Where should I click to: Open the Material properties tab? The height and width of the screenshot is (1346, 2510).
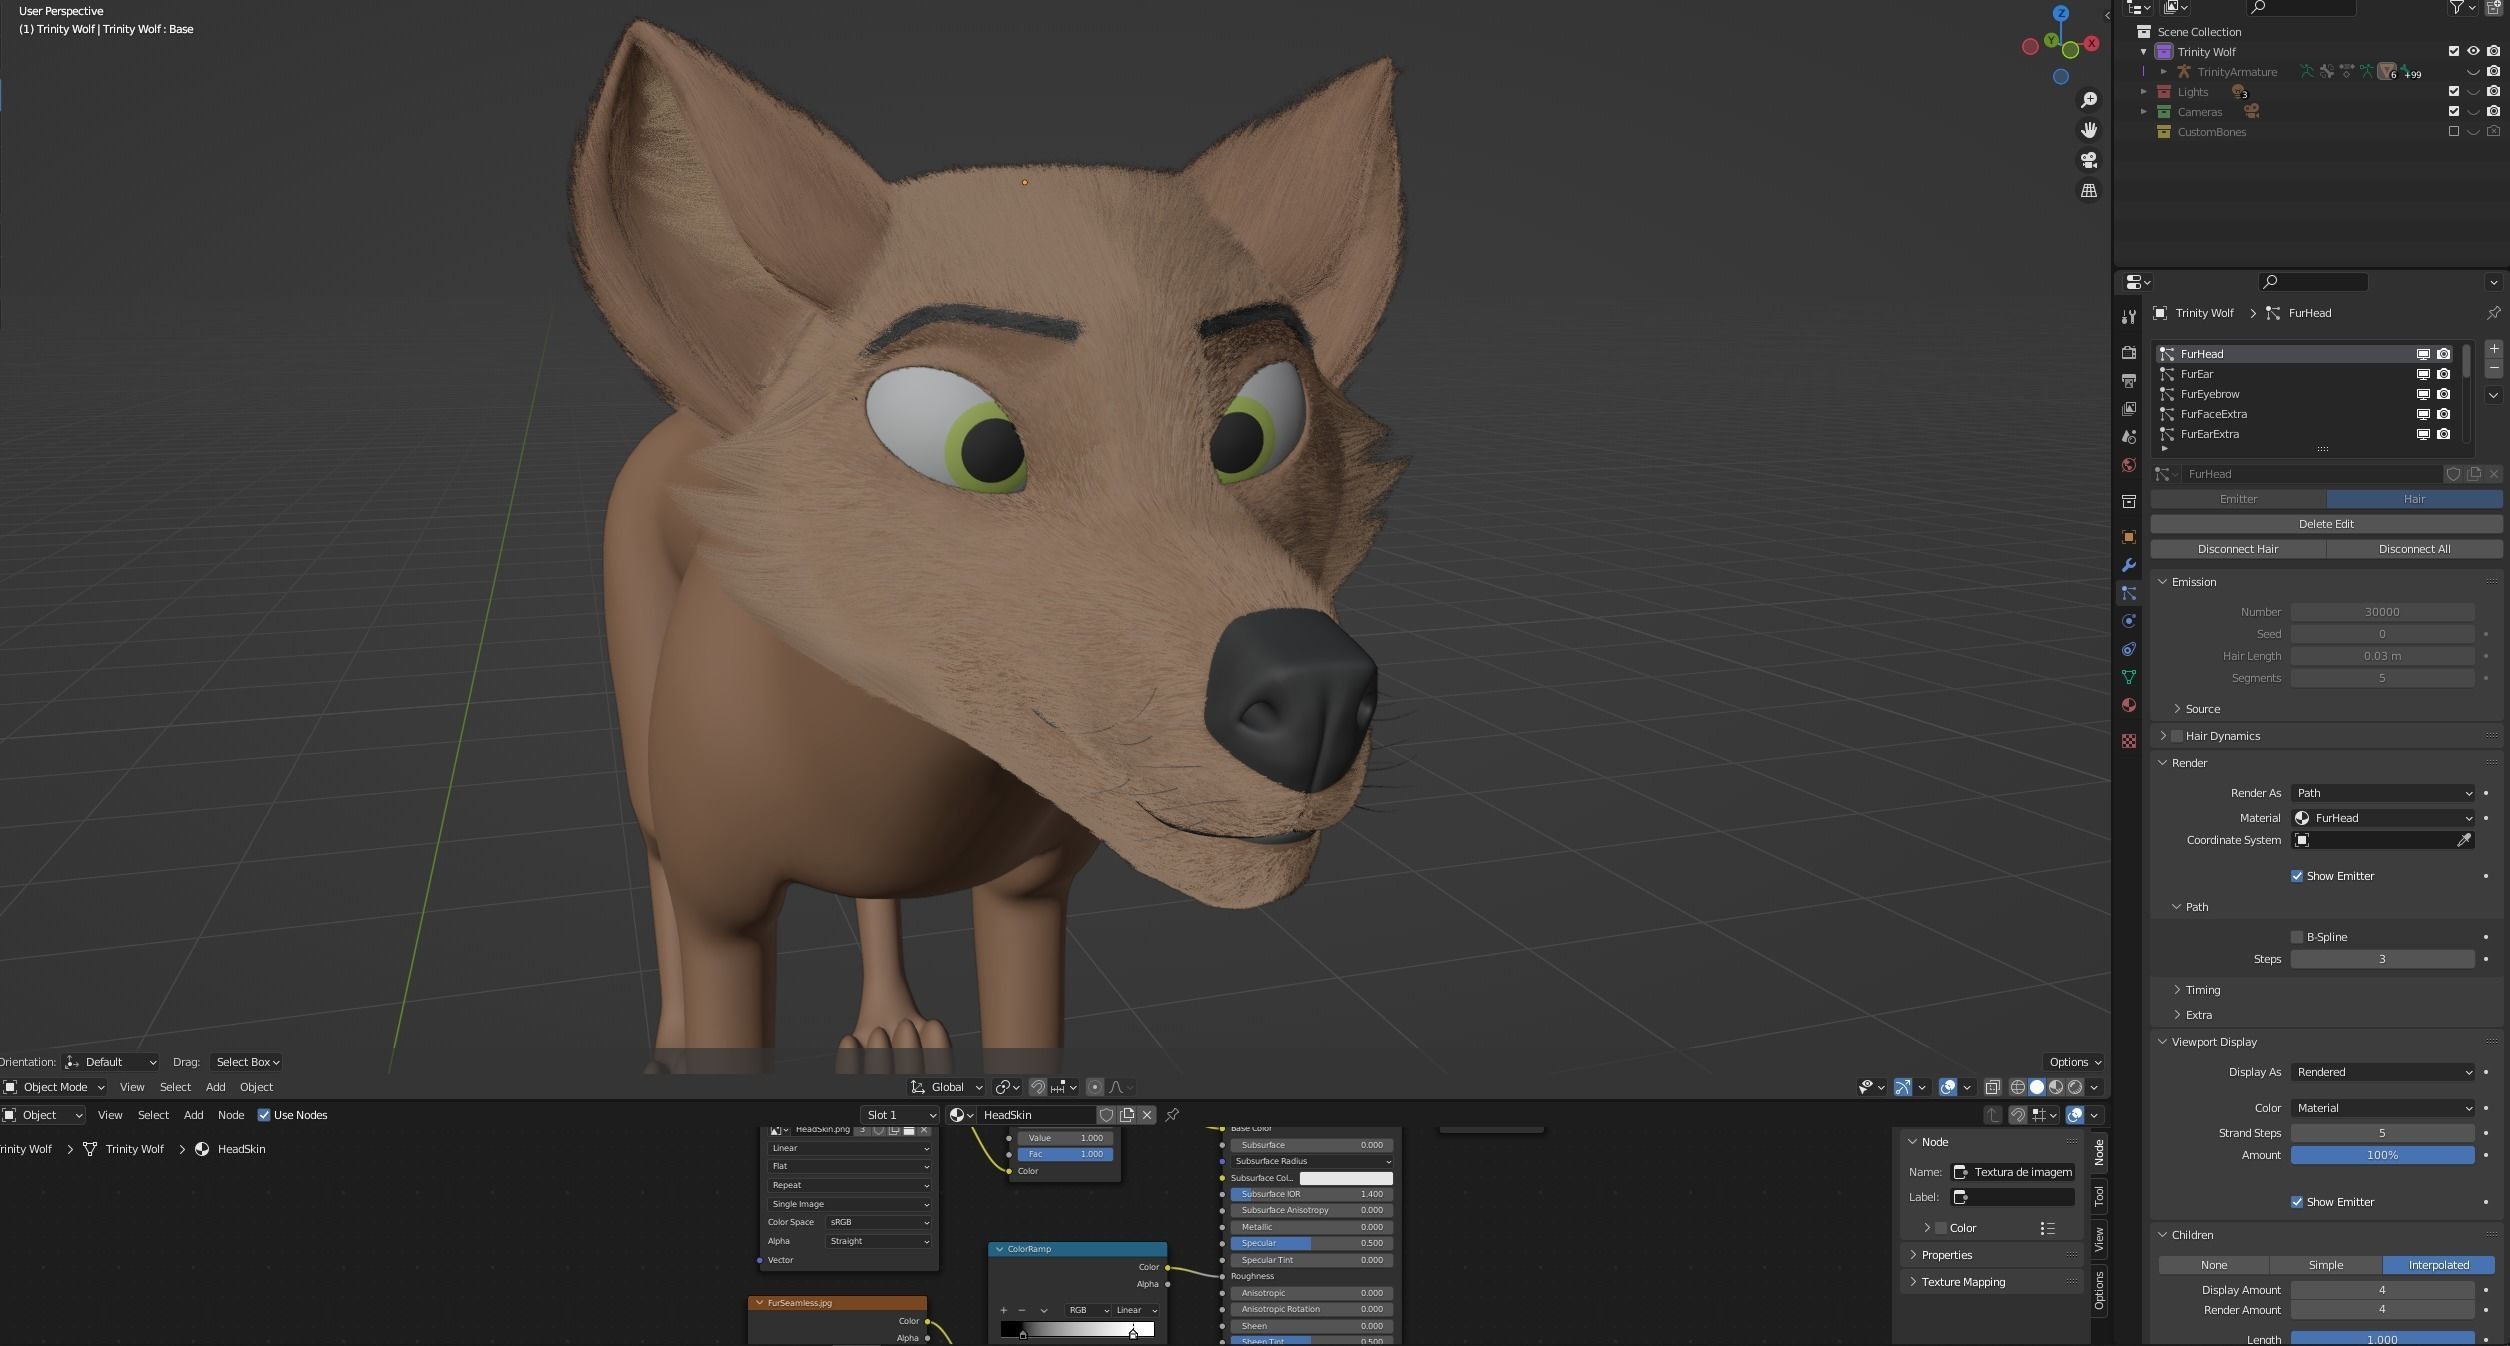click(2129, 705)
